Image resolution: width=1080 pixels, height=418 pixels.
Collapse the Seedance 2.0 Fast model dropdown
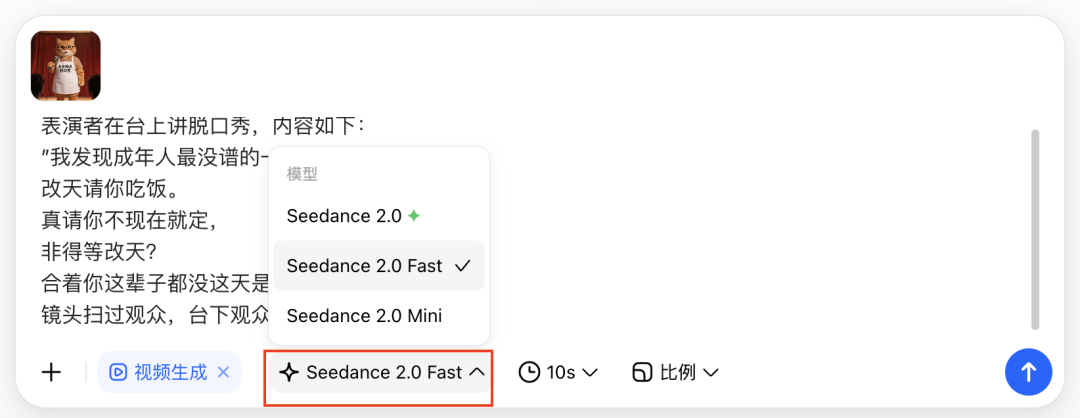pyautogui.click(x=380, y=373)
